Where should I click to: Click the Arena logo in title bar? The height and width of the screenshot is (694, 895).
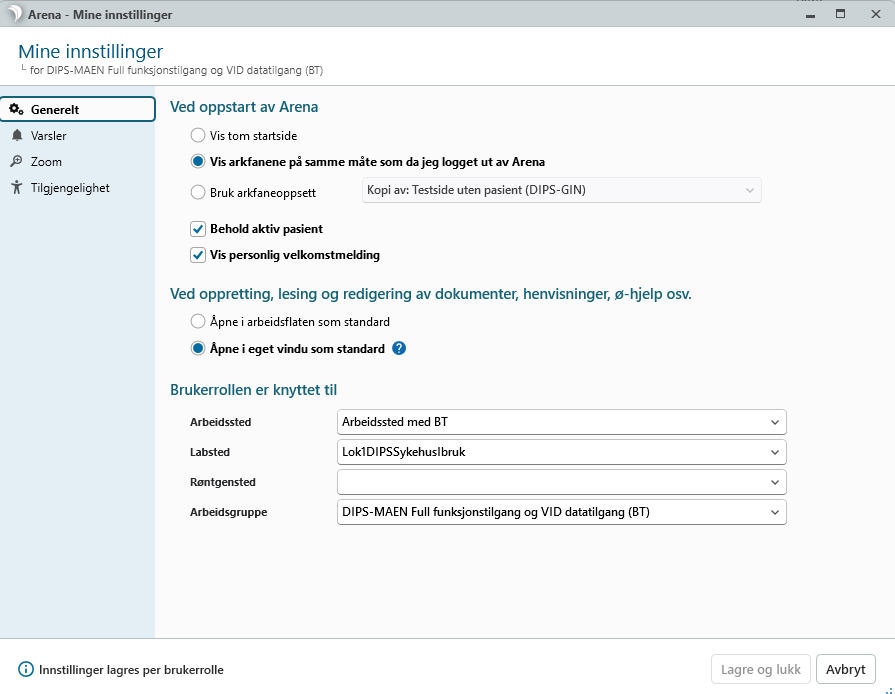coord(15,14)
